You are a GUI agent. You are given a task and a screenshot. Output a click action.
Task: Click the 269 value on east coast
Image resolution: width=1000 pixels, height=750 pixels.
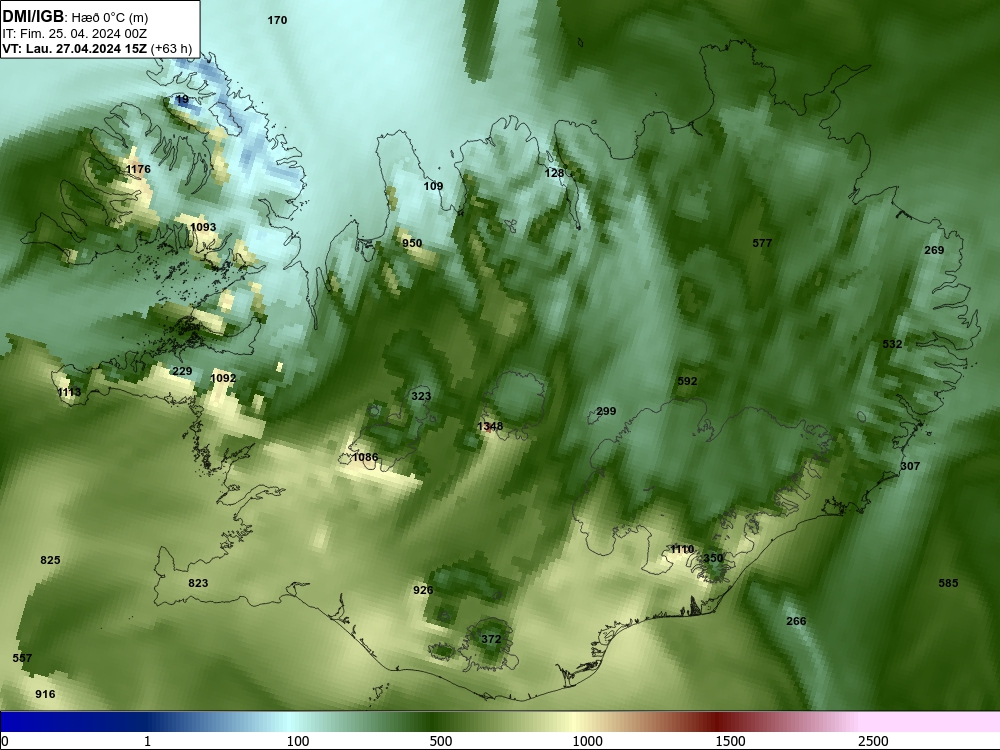tap(934, 250)
